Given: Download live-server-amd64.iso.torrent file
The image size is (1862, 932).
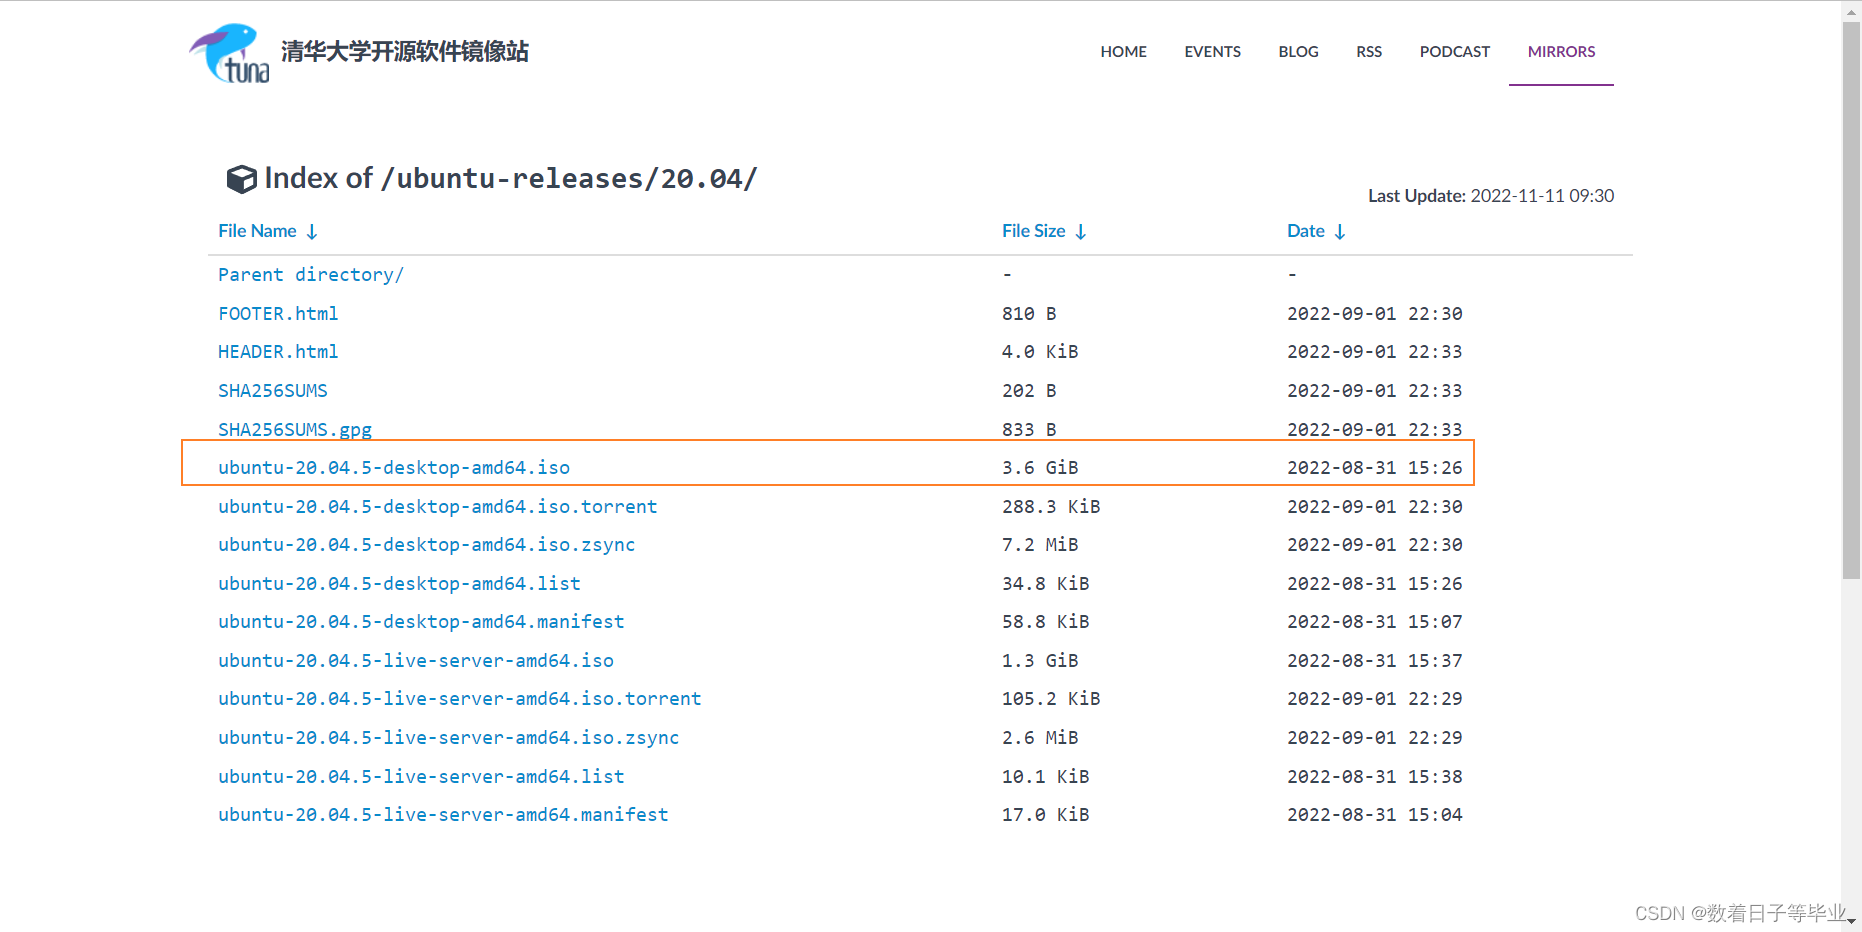Looking at the screenshot, I should coord(460,699).
